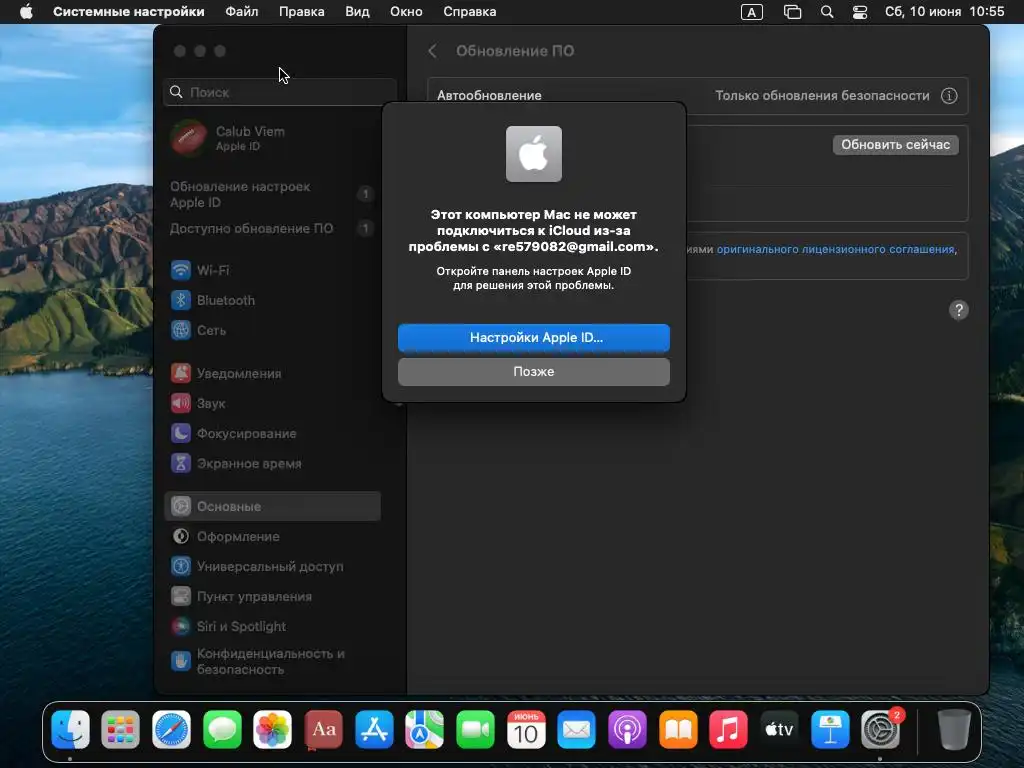1024x768 pixels.
Task: Open the Файл menu
Action: (242, 12)
